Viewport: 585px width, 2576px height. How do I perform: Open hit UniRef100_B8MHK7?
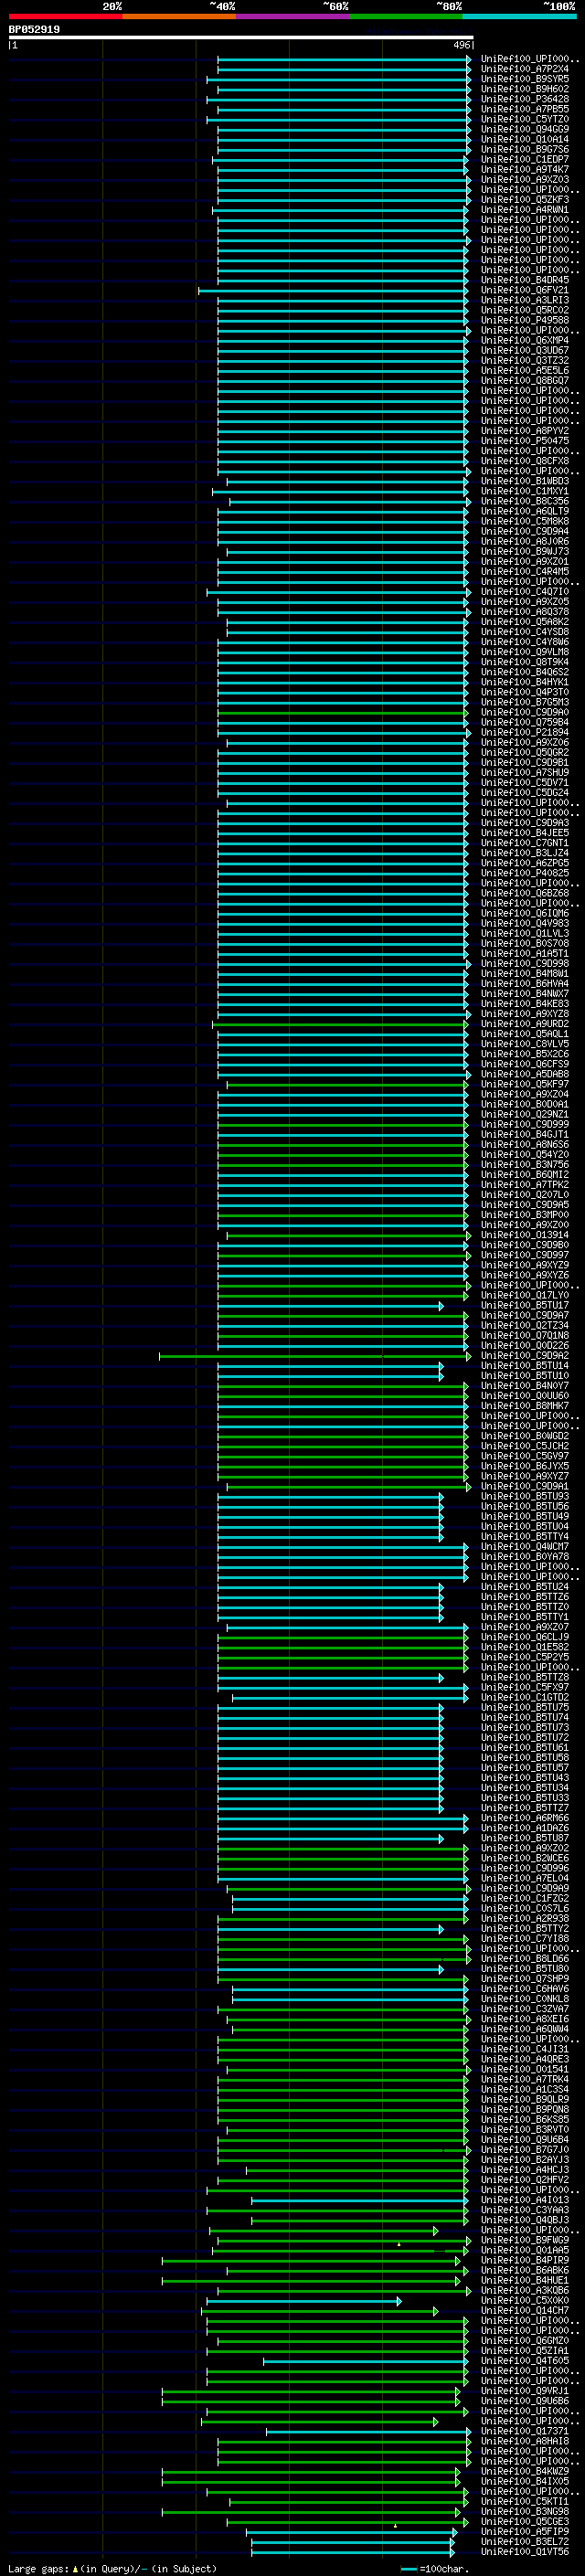coord(525,1406)
